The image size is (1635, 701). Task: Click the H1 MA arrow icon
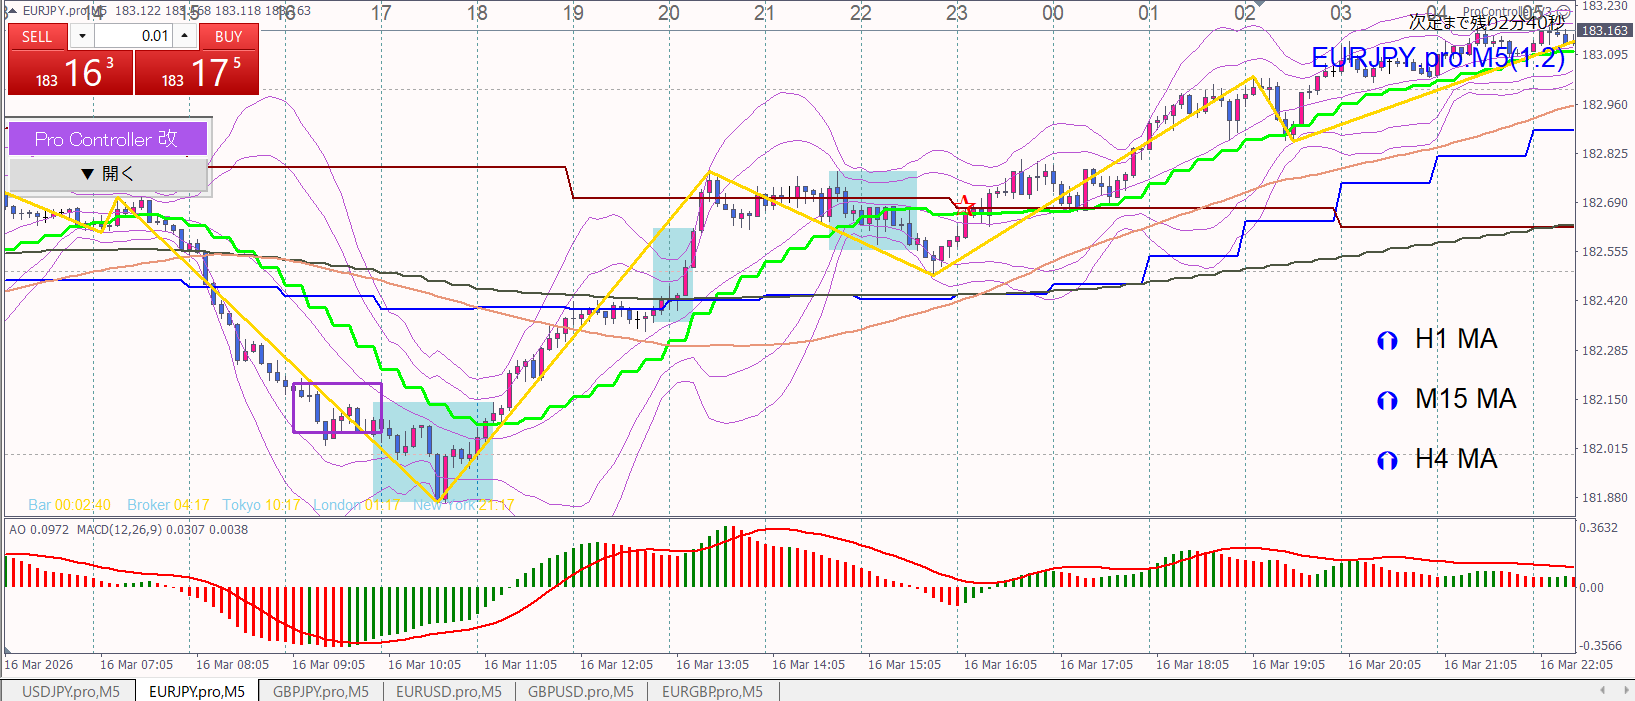pos(1387,341)
